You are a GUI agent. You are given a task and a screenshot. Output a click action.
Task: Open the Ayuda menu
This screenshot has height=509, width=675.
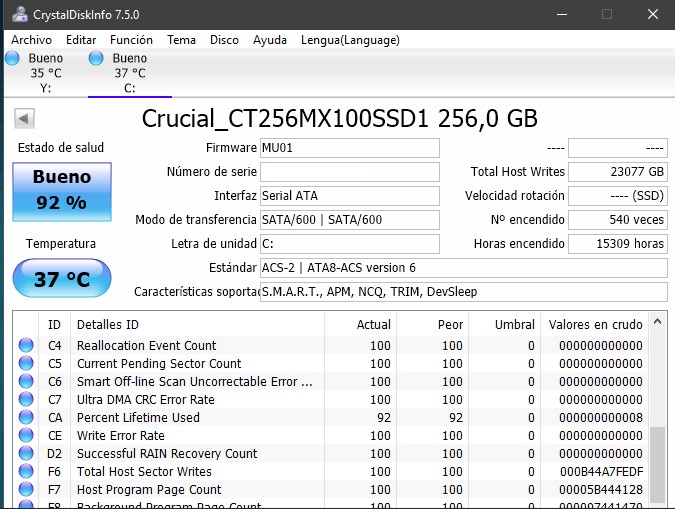(270, 40)
